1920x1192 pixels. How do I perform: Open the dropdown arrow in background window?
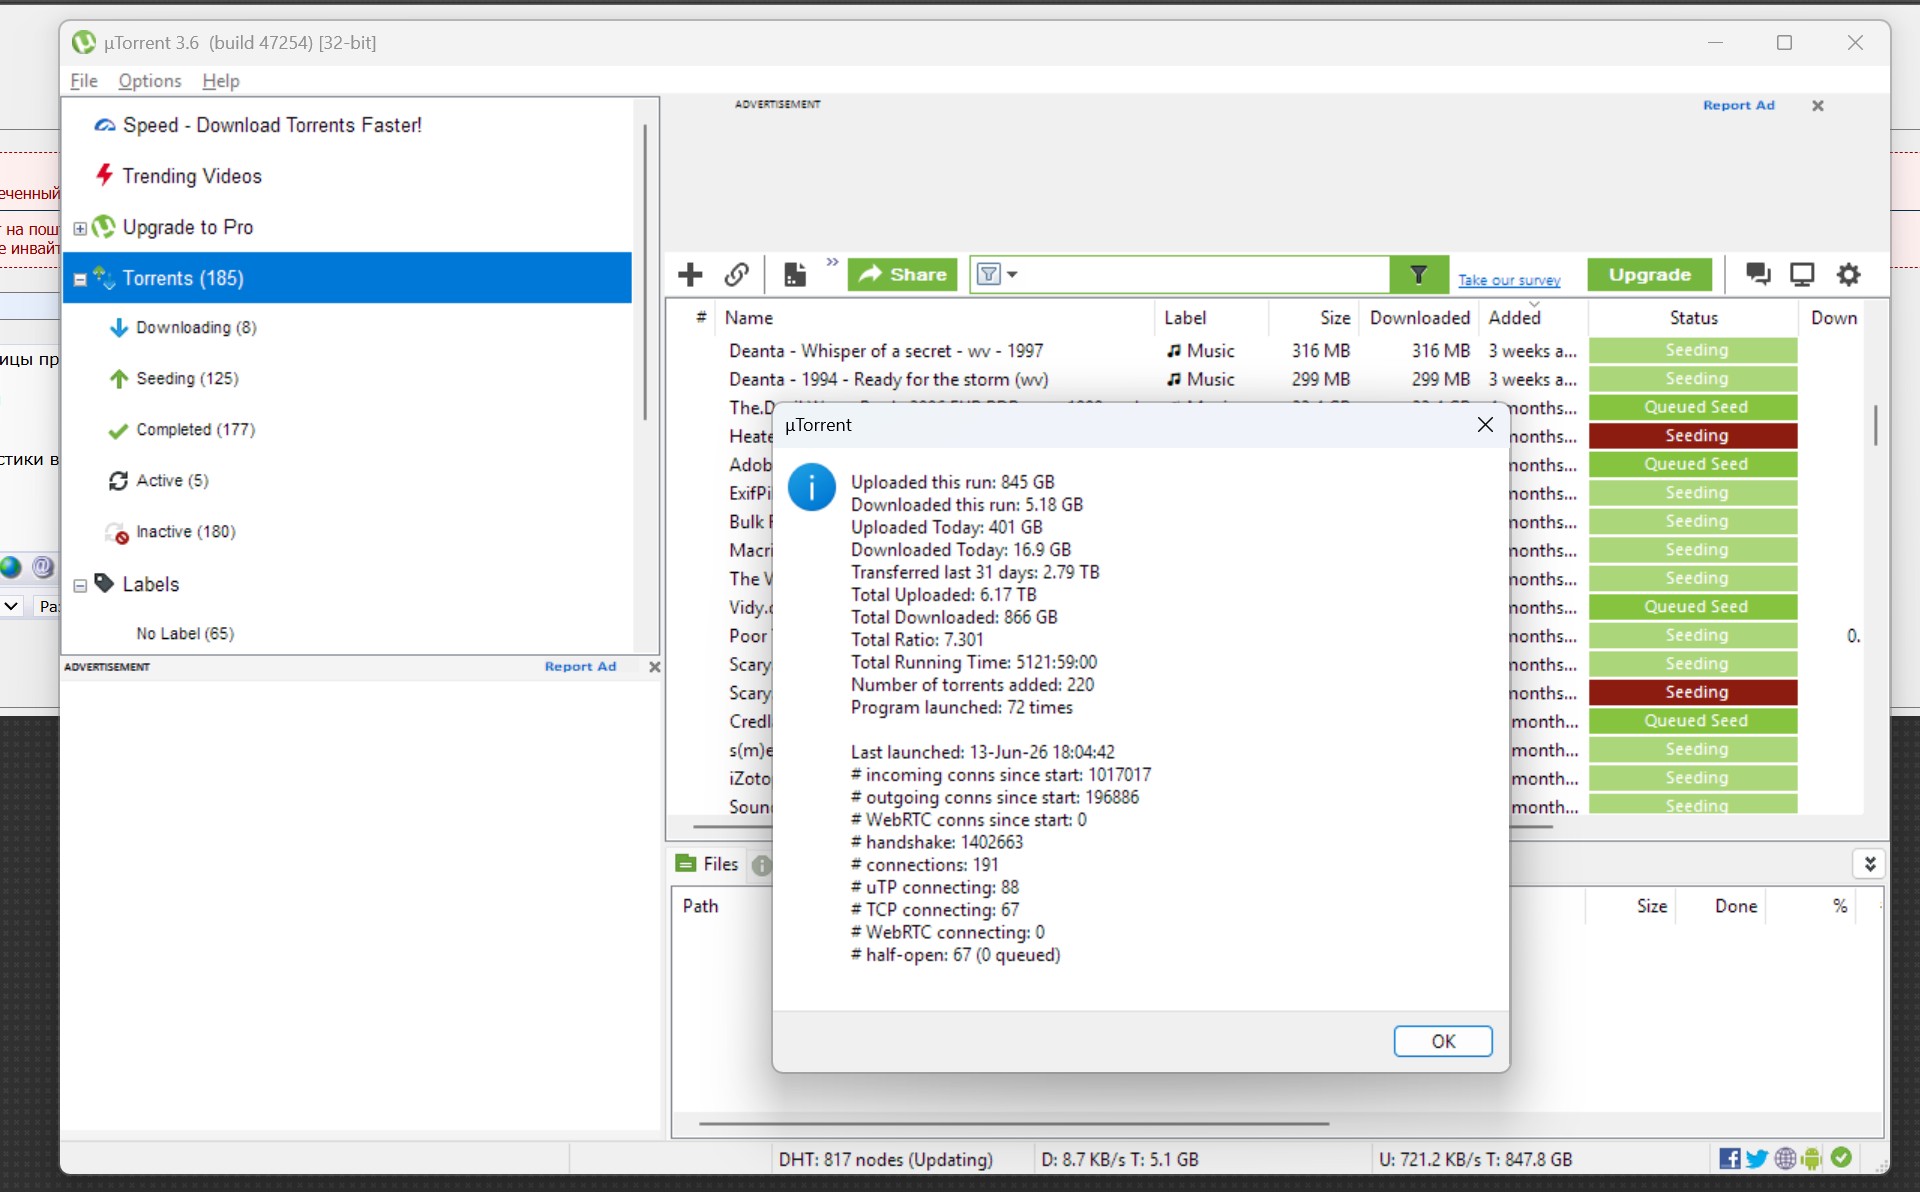(11, 606)
